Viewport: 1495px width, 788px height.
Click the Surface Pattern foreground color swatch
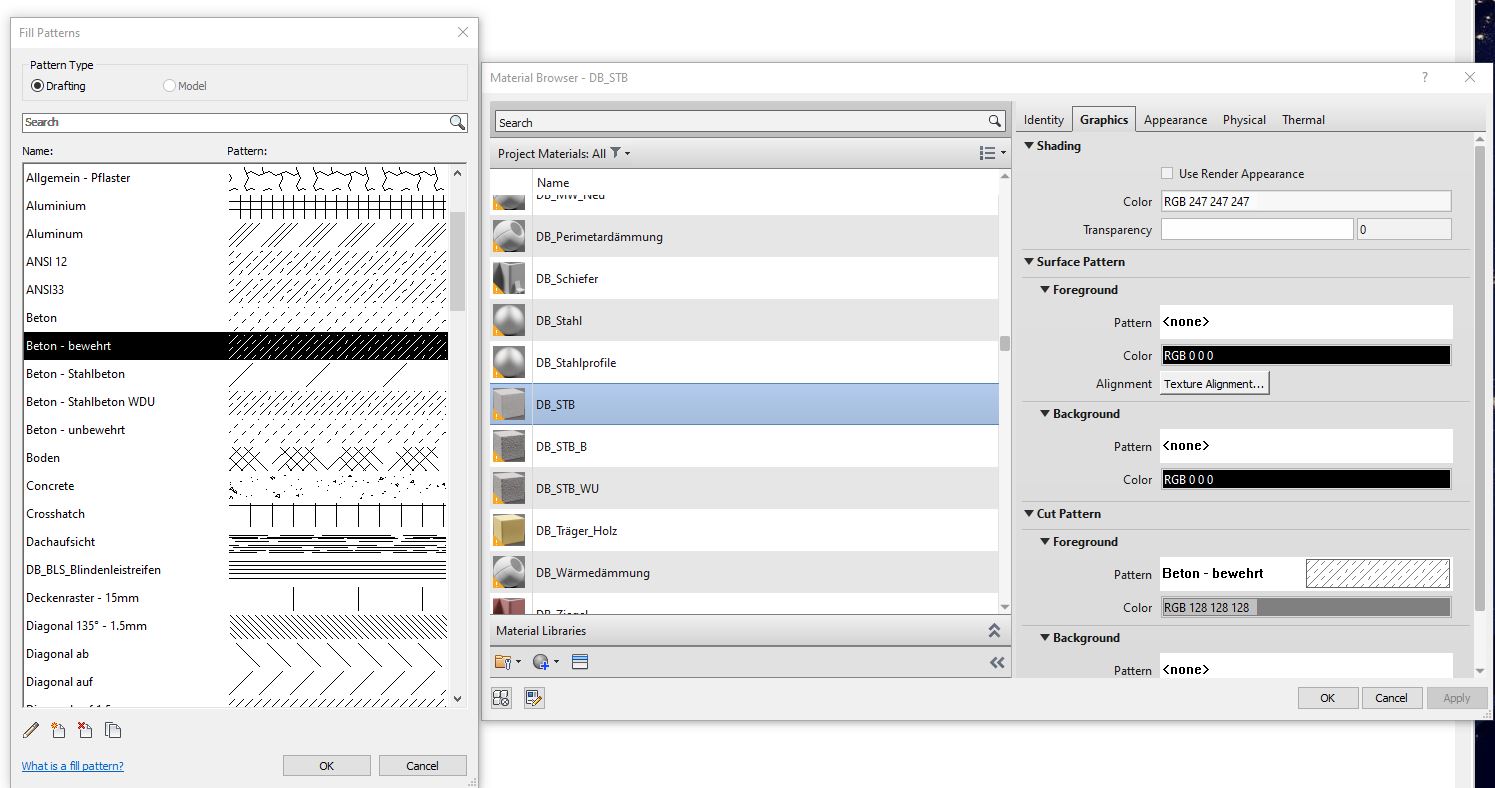click(1305, 354)
